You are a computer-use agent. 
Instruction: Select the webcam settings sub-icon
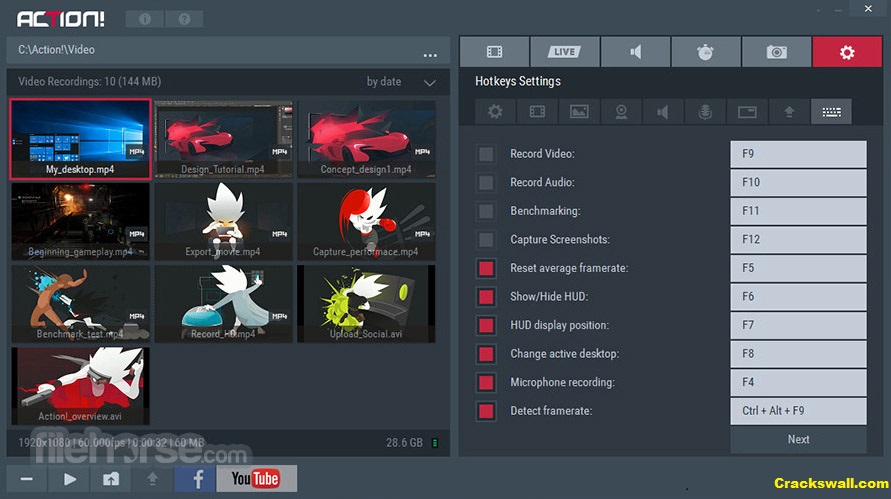click(621, 111)
